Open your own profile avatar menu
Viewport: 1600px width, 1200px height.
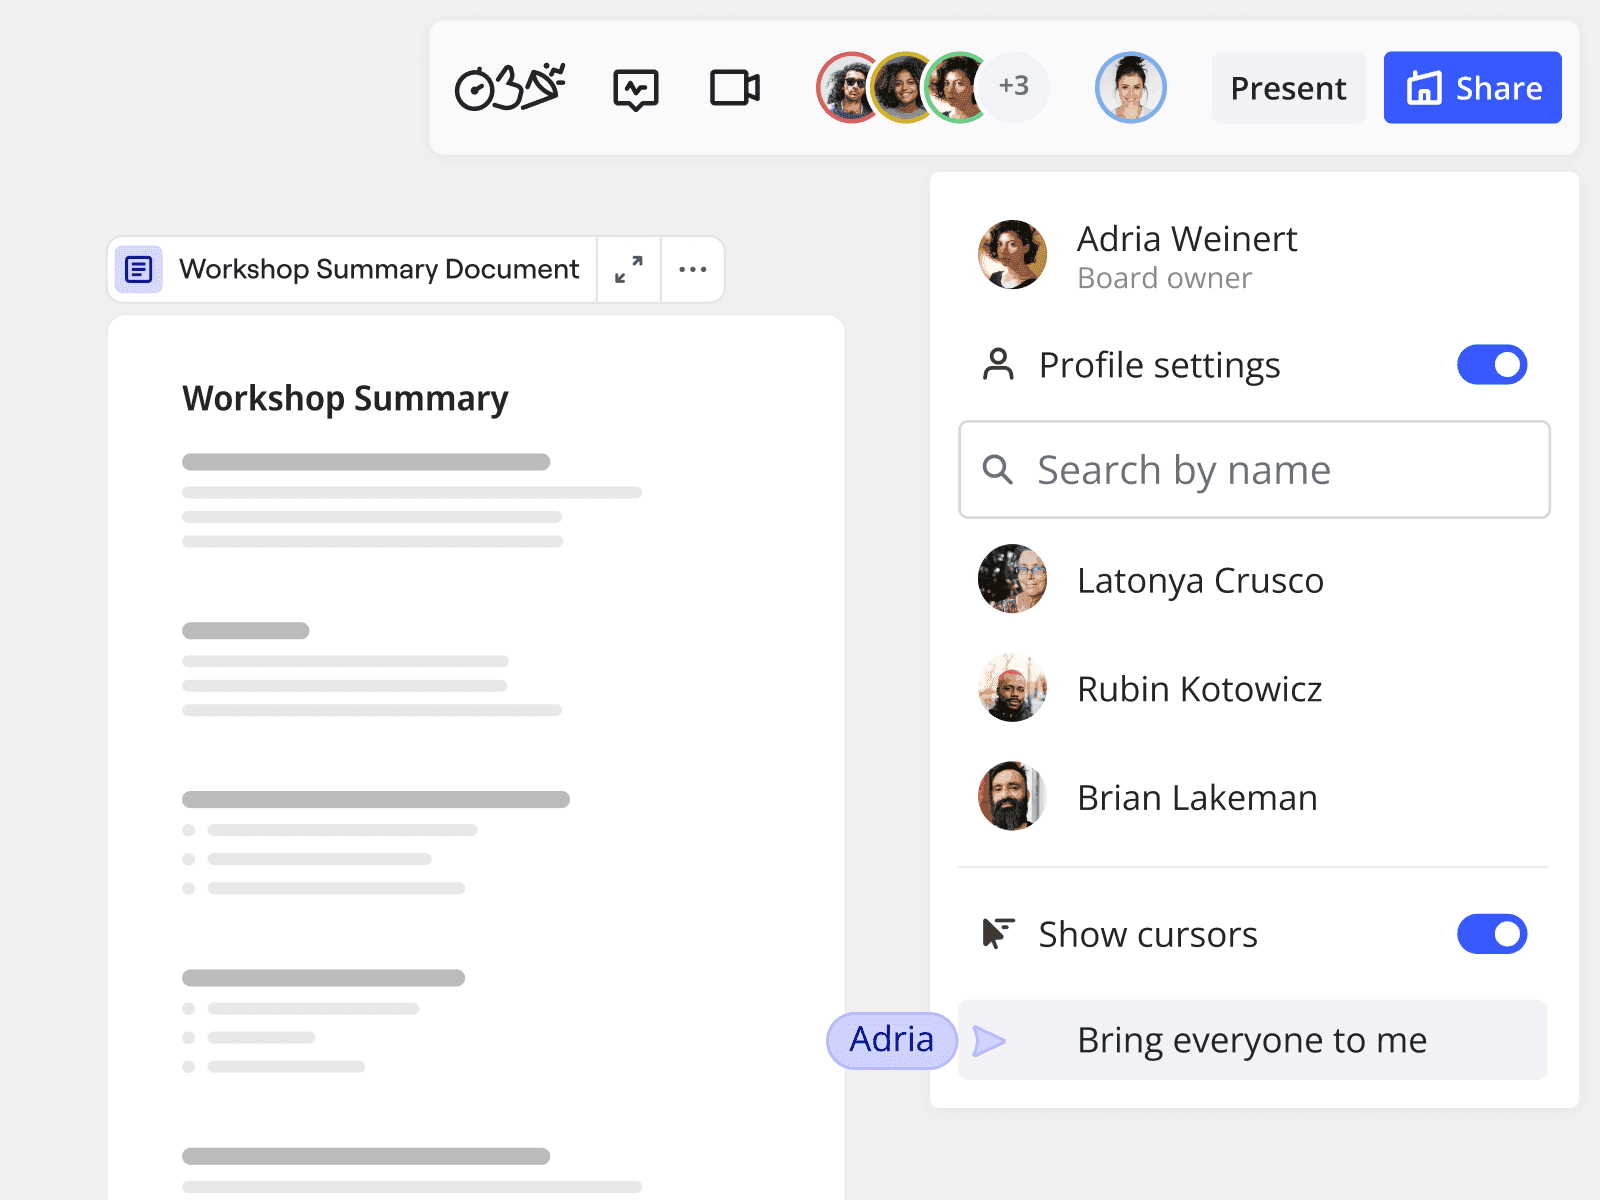pos(1130,88)
